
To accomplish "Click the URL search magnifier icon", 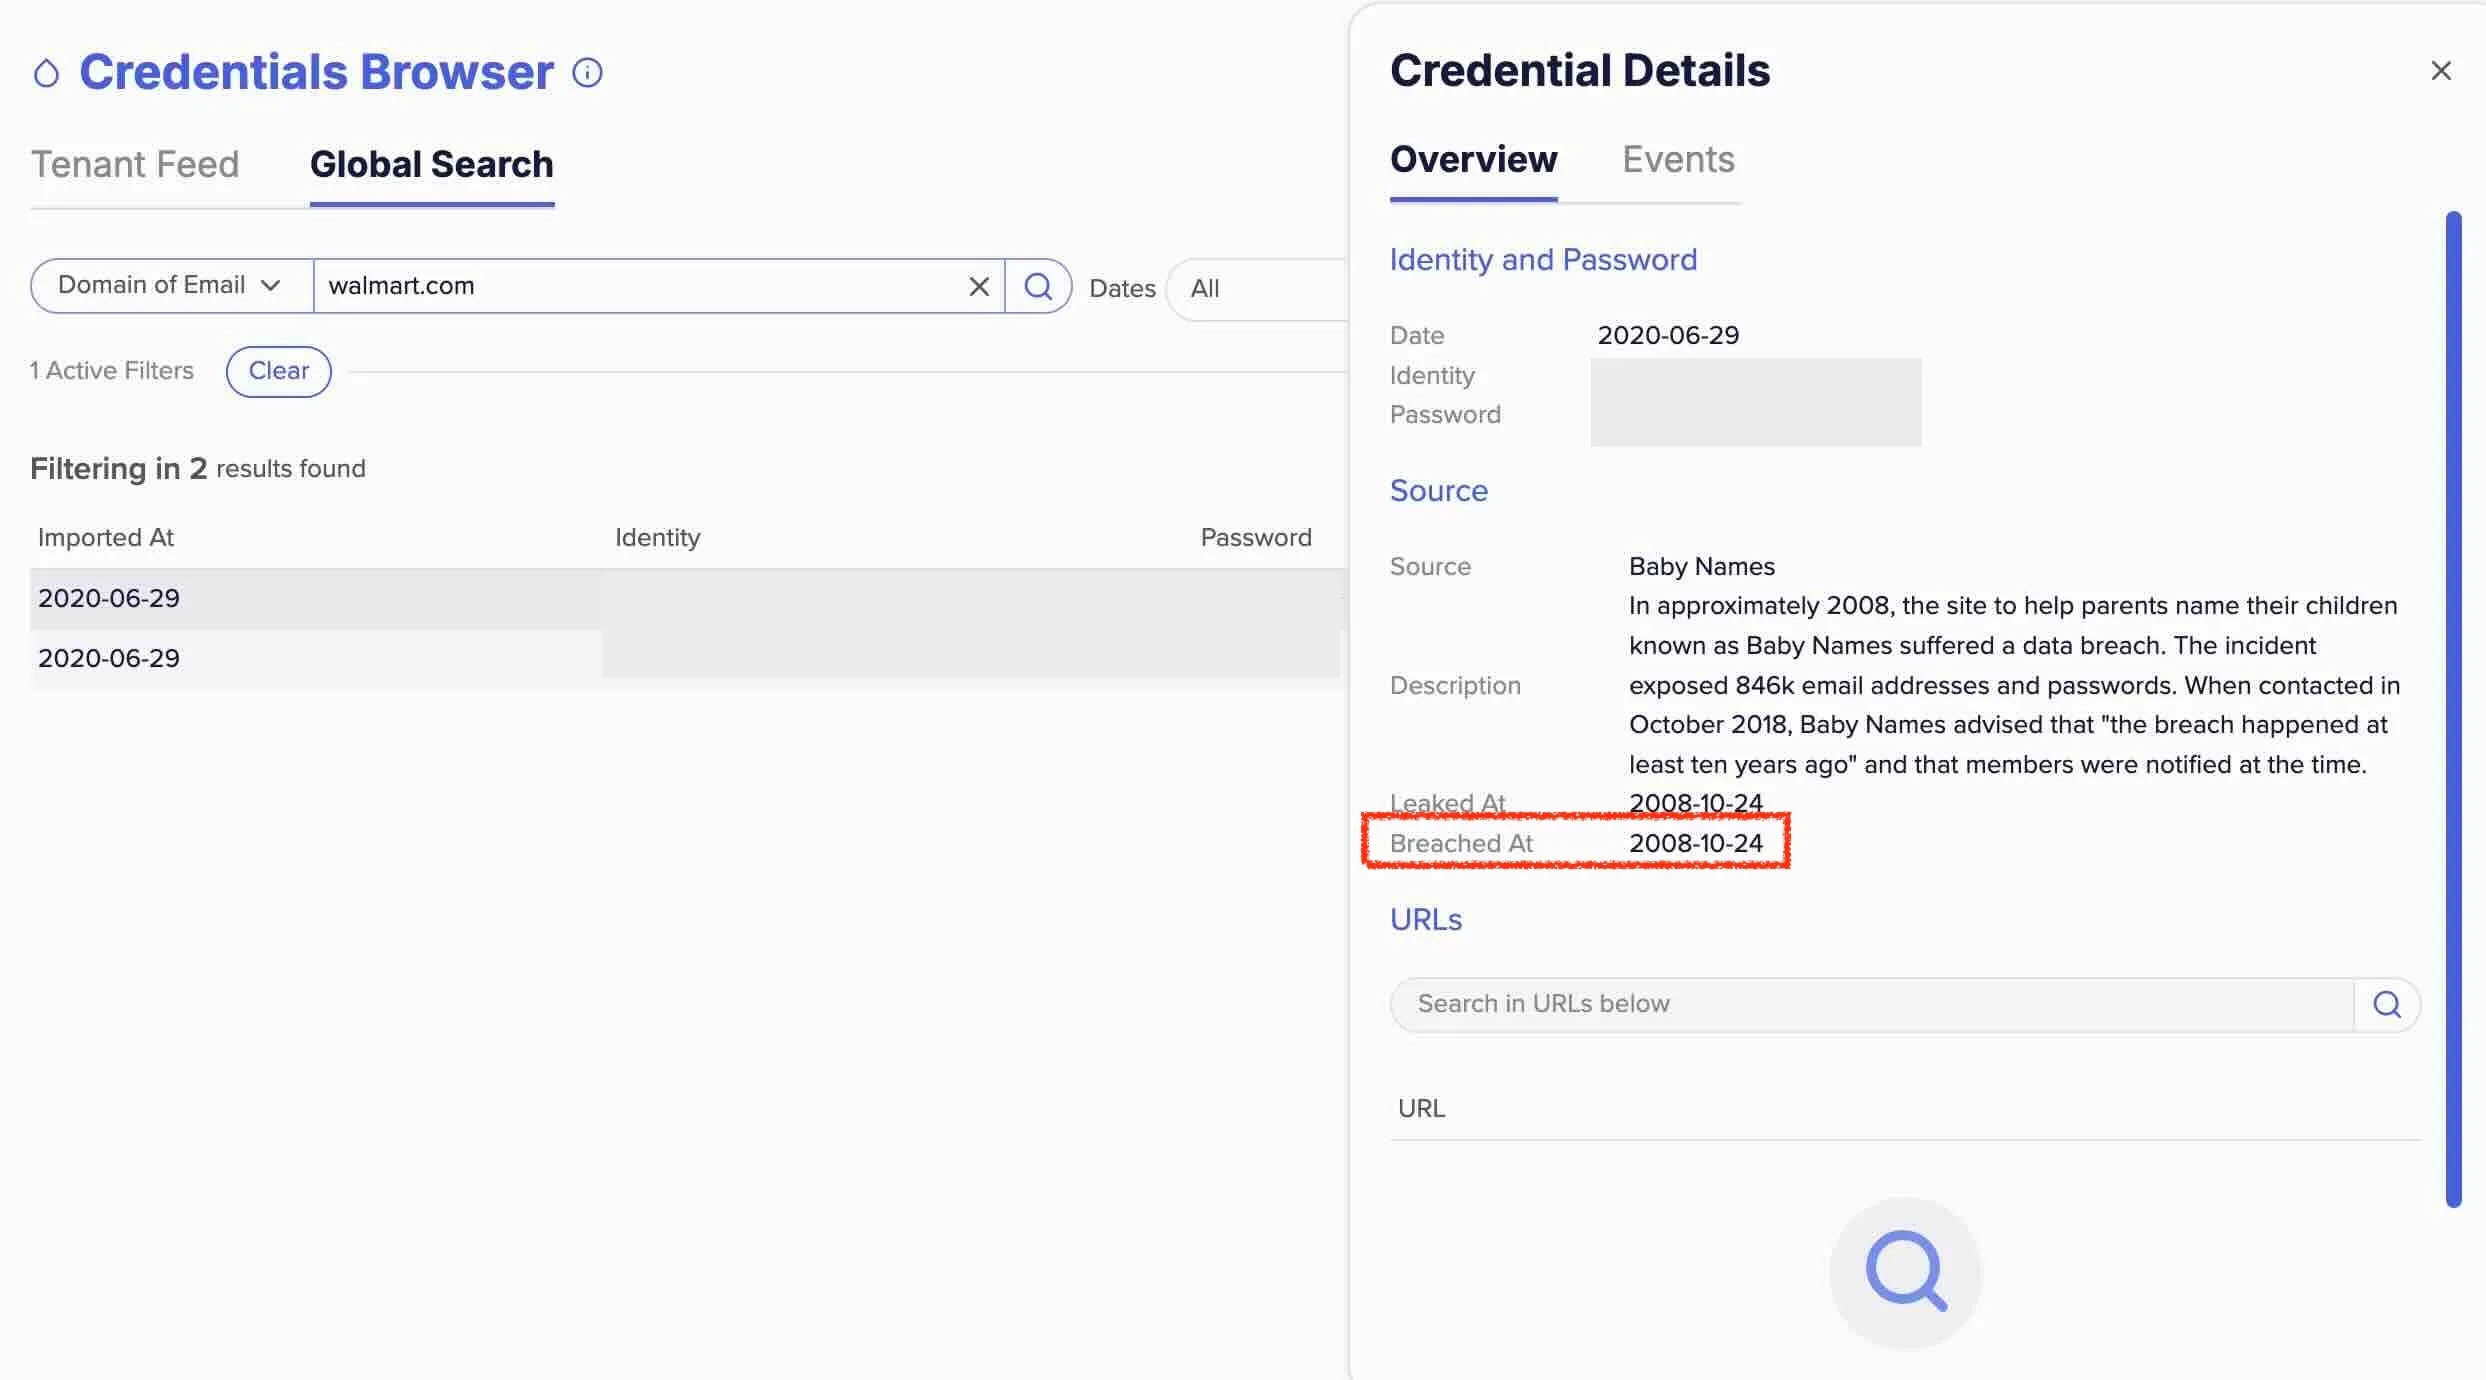I will pos(2387,1004).
